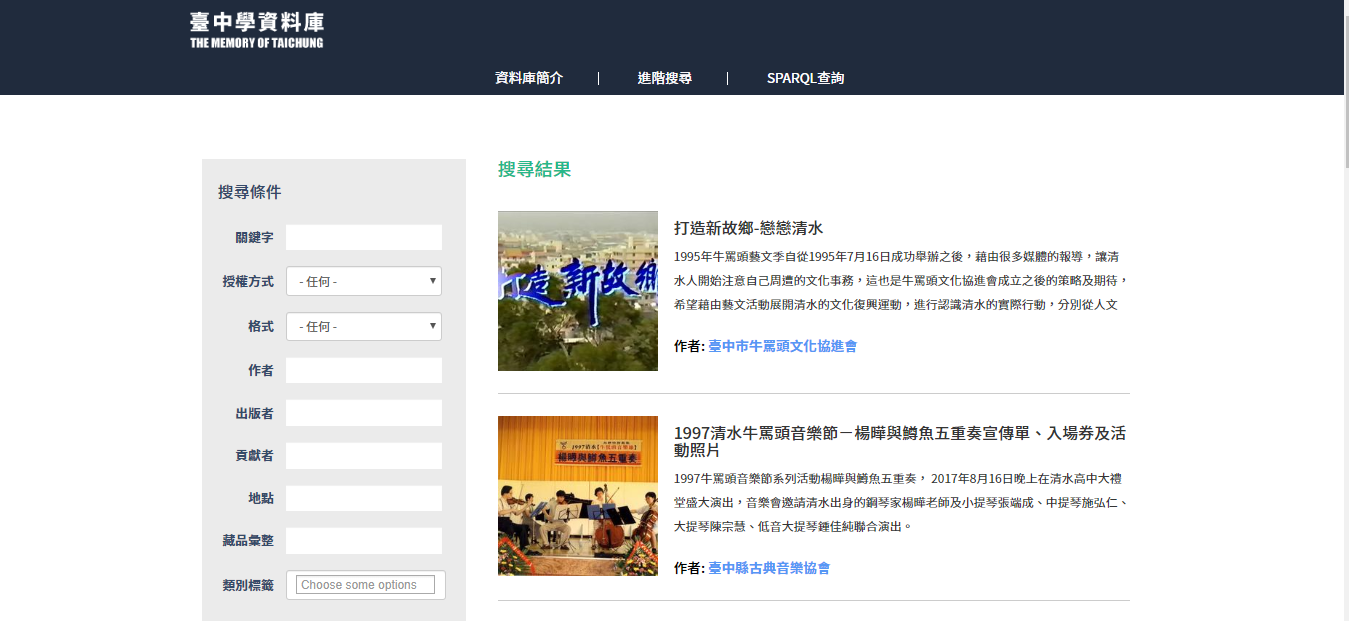Open the 楊暉與鱒魚五重奏 concert photo thumbnail

click(578, 496)
